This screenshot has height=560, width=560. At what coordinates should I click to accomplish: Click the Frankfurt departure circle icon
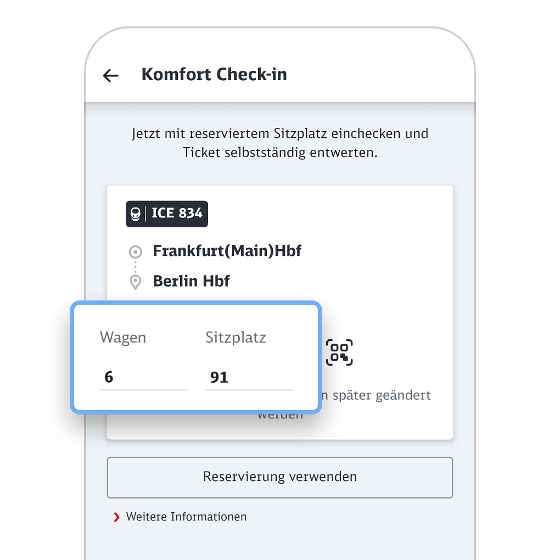point(135,252)
